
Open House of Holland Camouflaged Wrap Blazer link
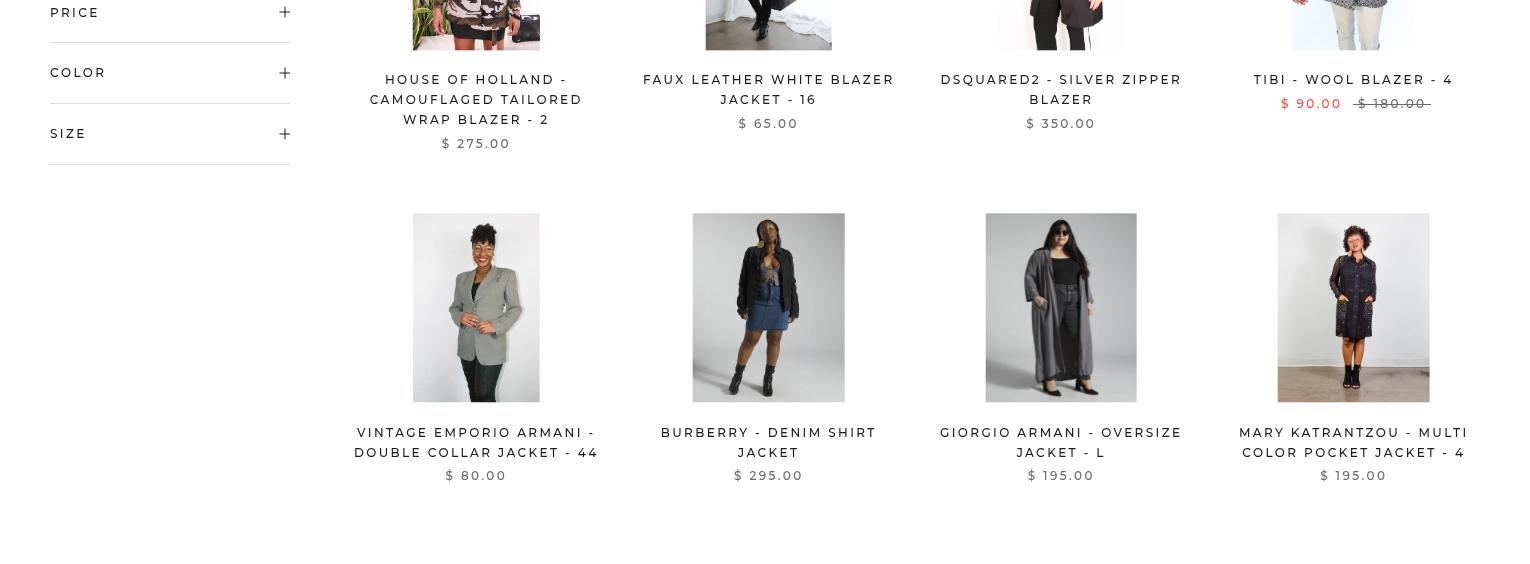[x=476, y=100]
